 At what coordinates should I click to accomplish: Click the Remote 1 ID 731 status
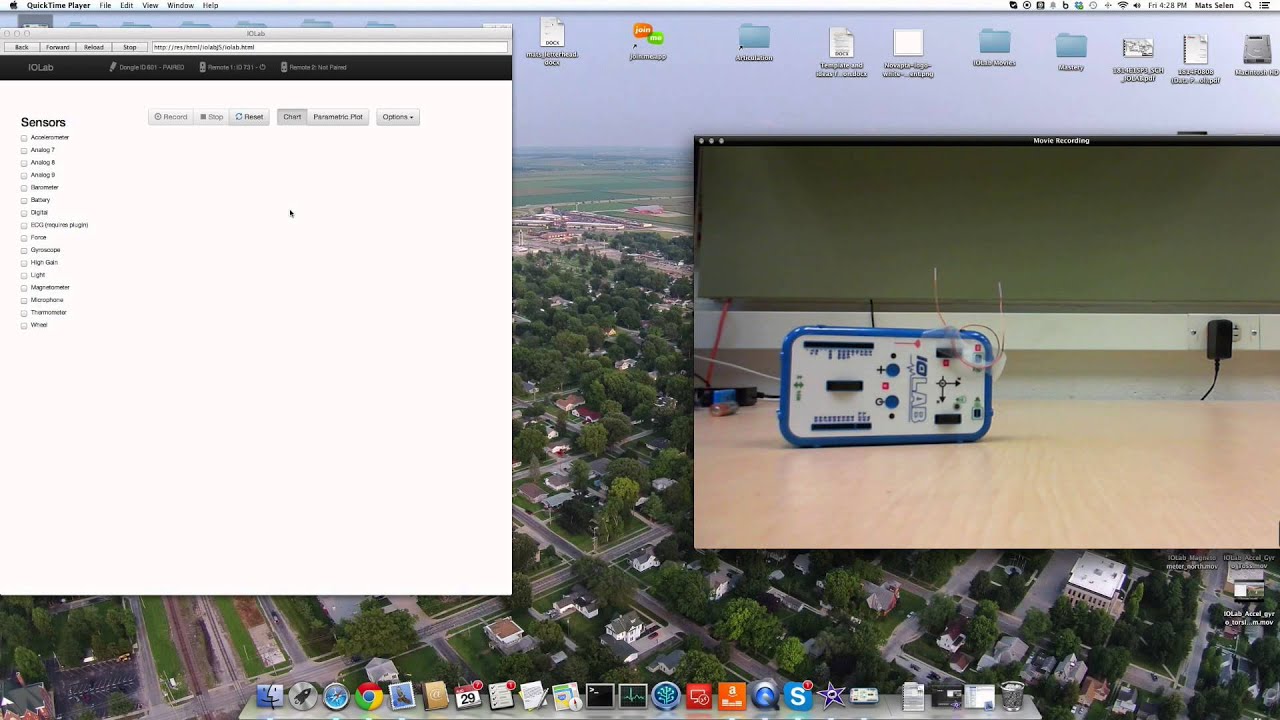pos(232,67)
